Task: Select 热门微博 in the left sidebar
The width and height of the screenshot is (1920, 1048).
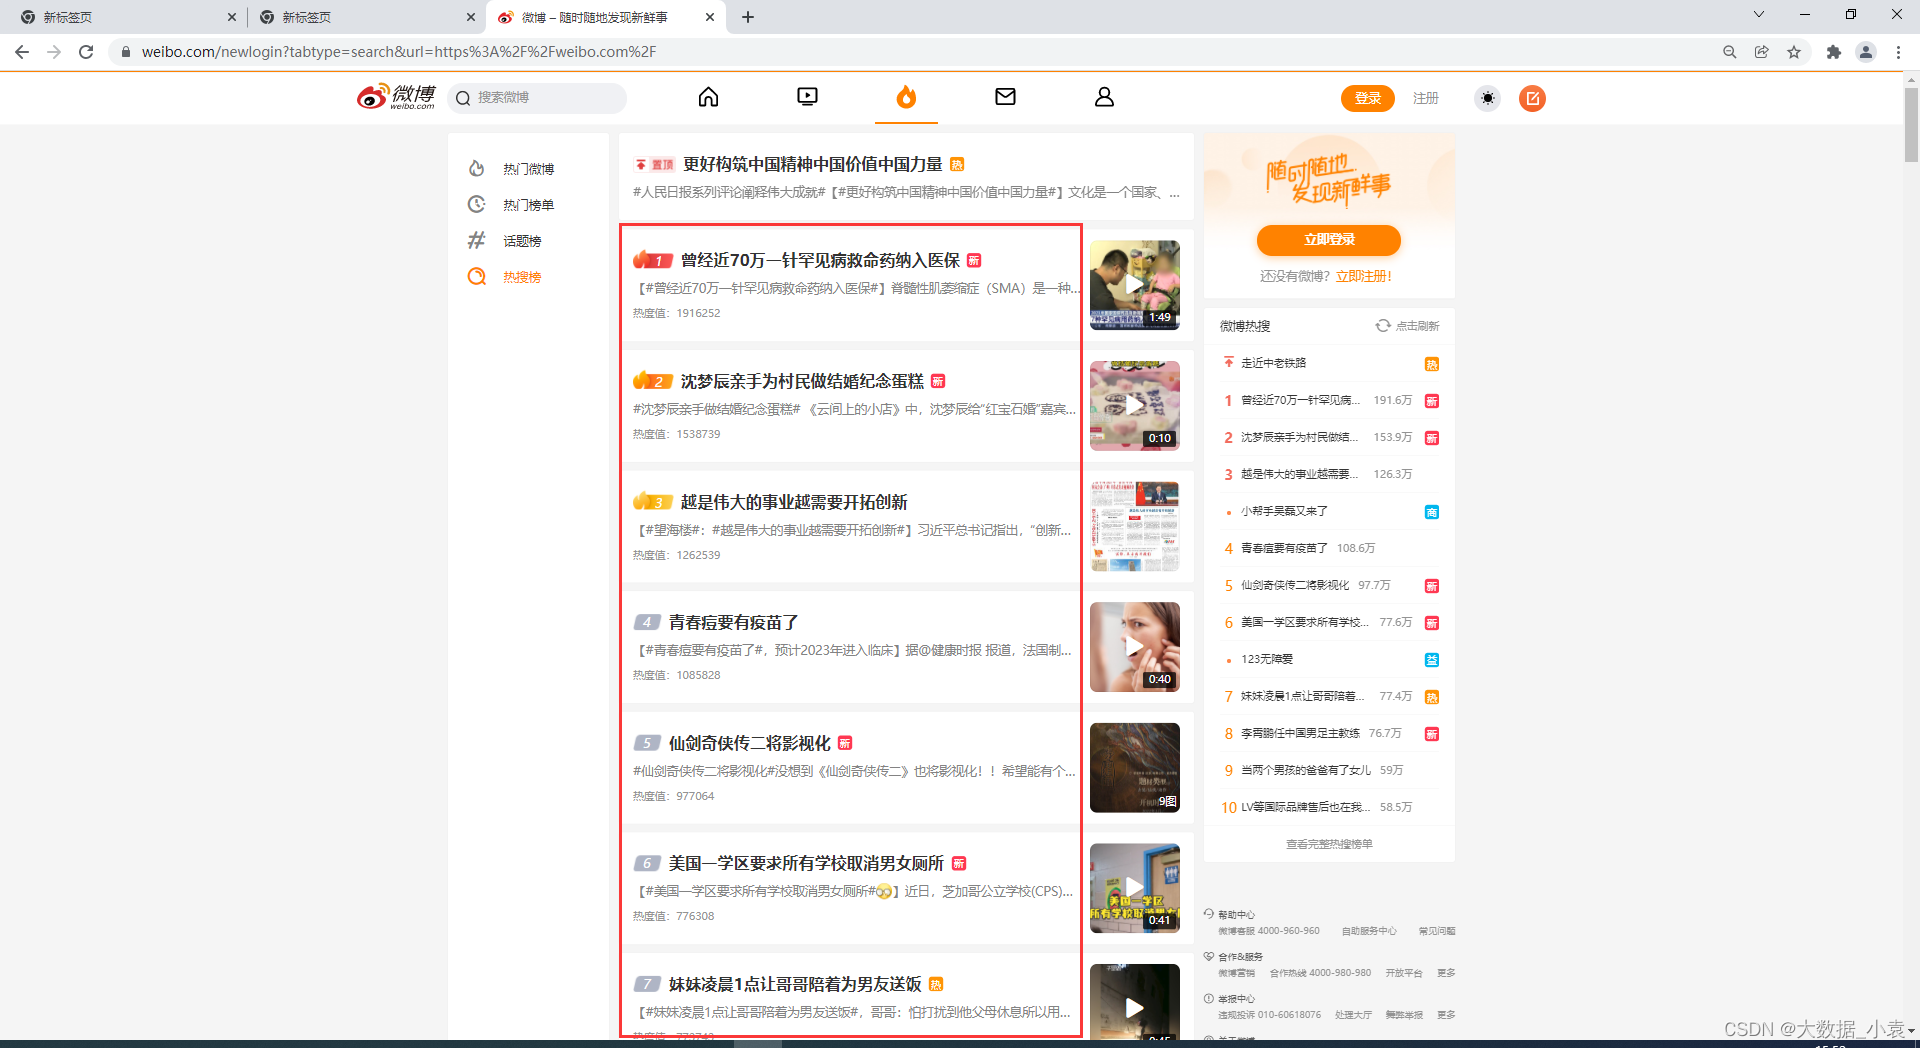Action: (528, 169)
